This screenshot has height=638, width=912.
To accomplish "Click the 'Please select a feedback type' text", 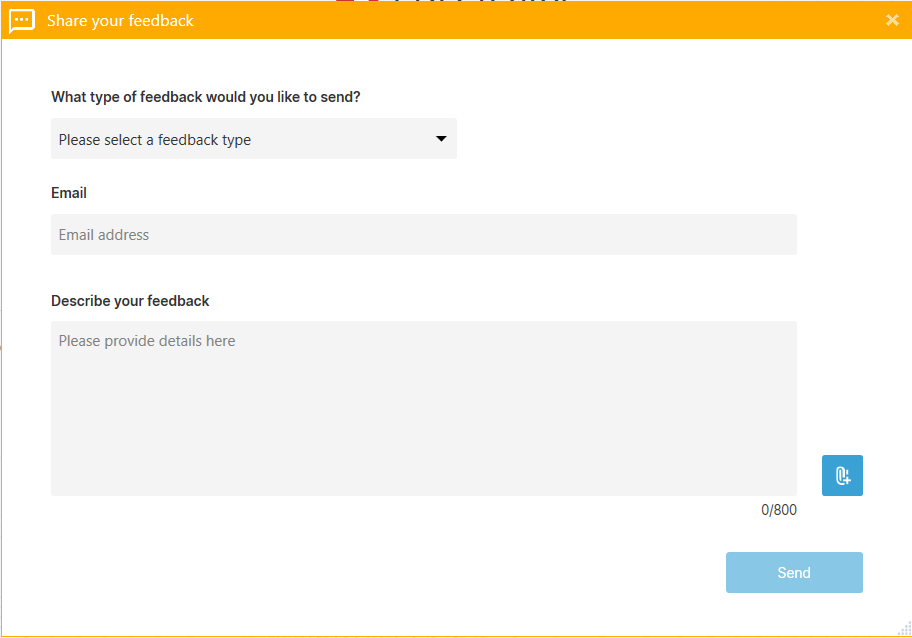I will pos(155,140).
